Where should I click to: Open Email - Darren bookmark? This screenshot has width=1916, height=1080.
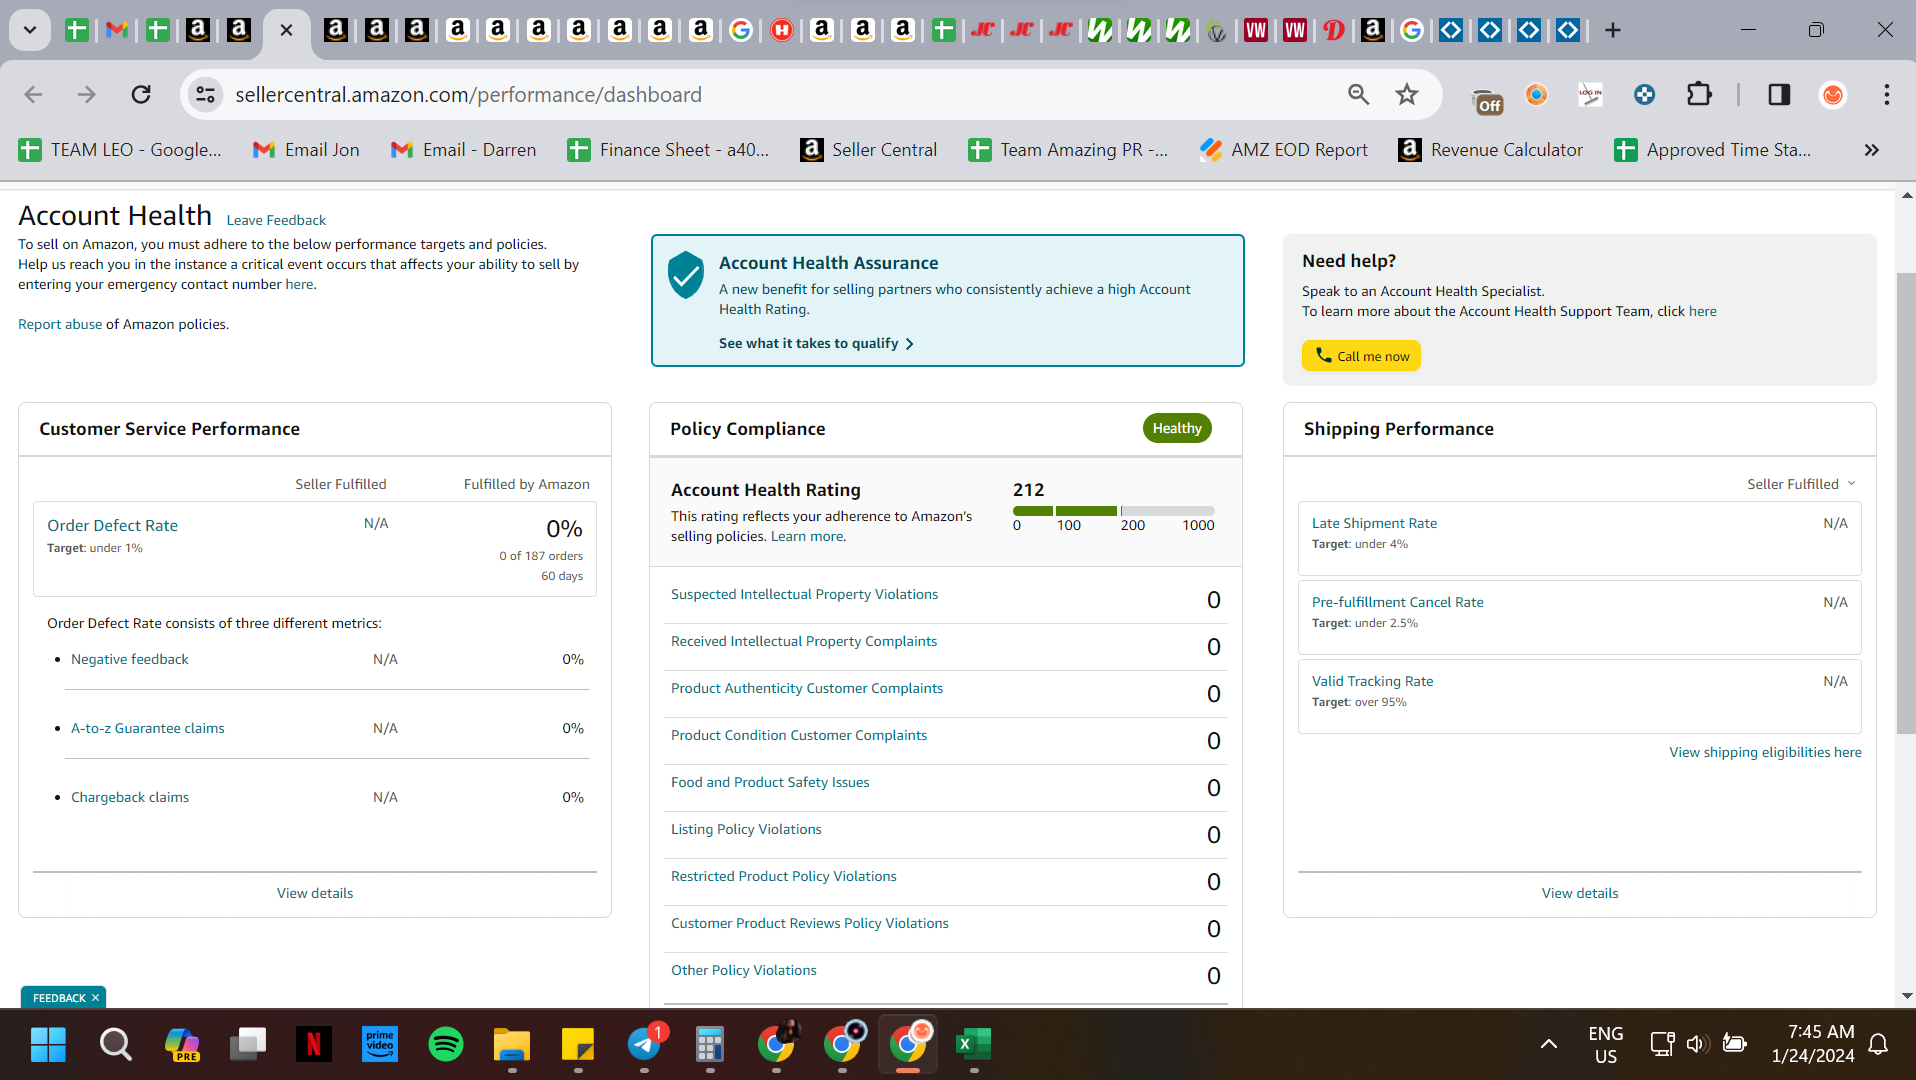tap(463, 150)
